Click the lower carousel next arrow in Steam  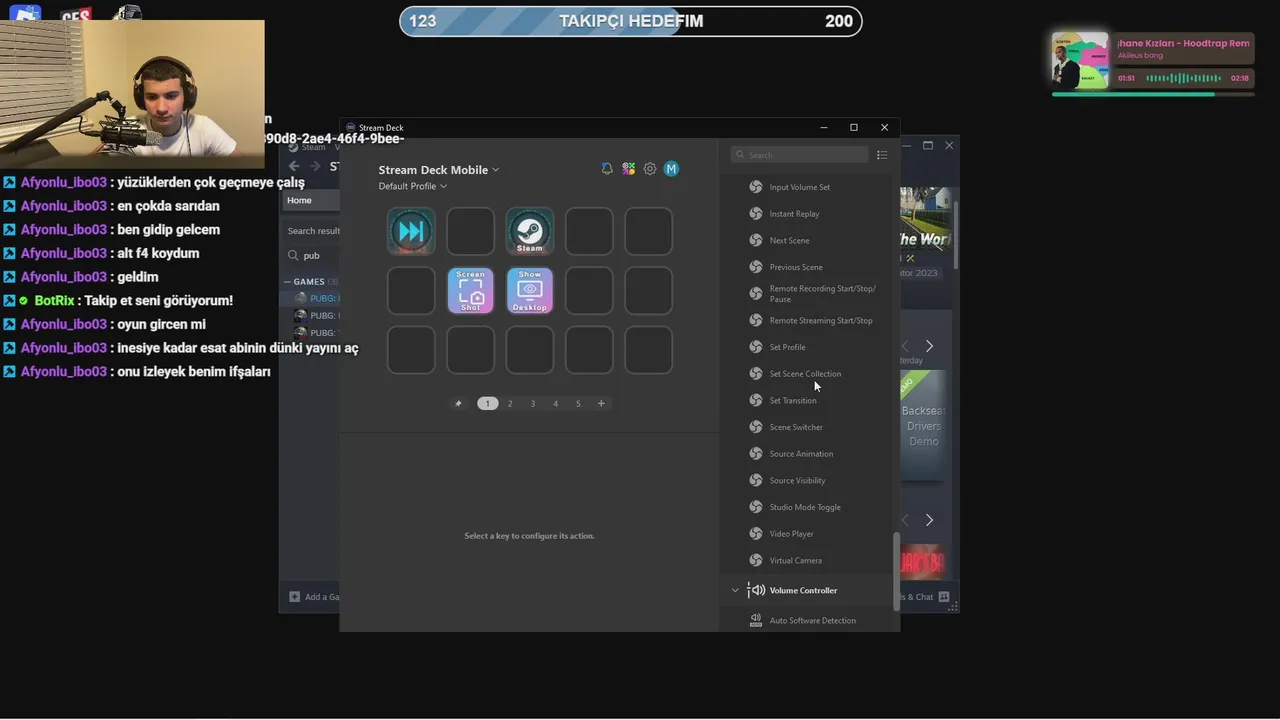pos(929,520)
